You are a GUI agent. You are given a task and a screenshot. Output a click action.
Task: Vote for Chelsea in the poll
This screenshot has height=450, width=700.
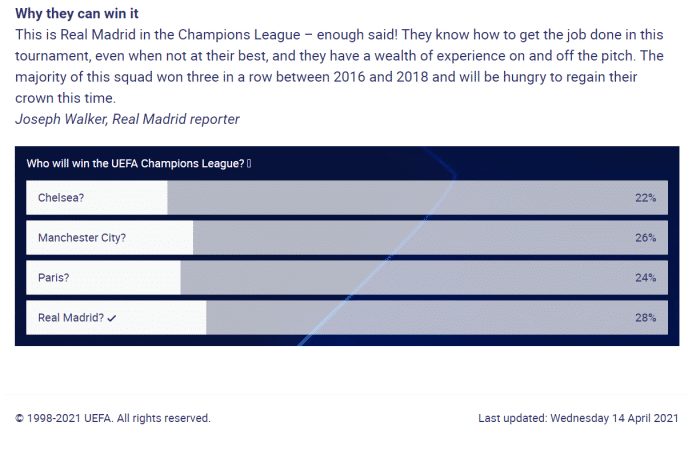pos(61,198)
